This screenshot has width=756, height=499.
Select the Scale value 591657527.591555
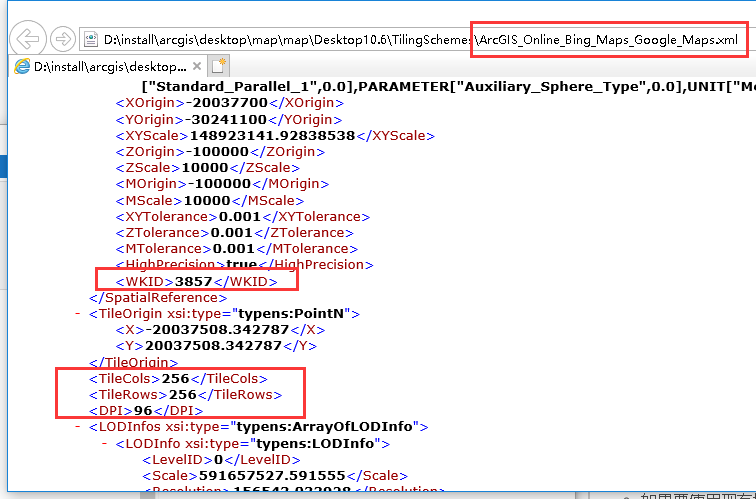pyautogui.click(x=272, y=476)
